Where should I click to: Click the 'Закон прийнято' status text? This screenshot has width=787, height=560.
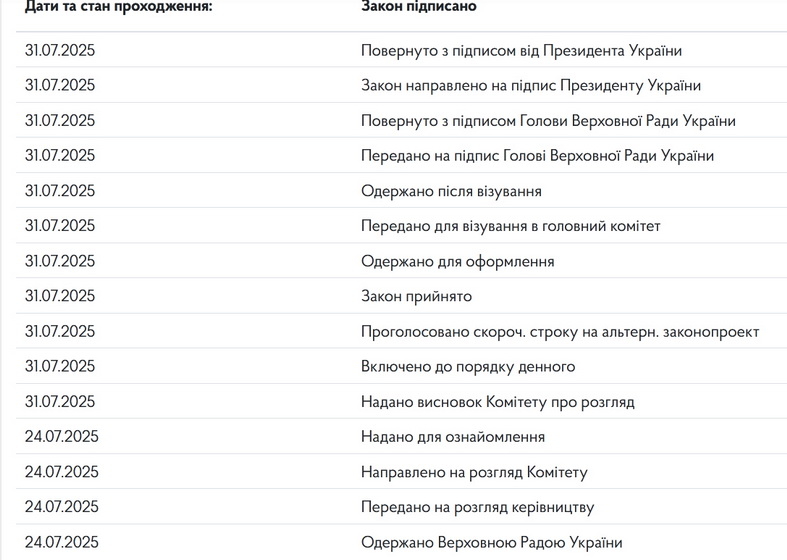(x=416, y=296)
